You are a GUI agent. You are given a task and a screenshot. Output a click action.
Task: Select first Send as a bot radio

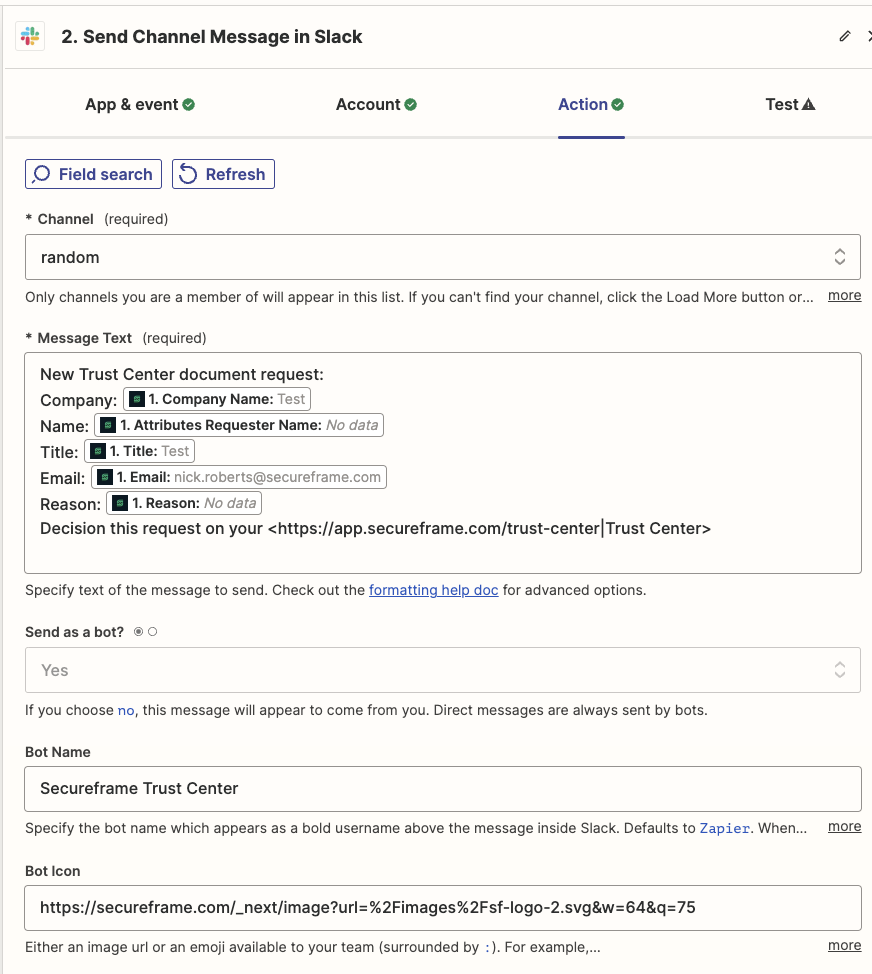coord(139,632)
